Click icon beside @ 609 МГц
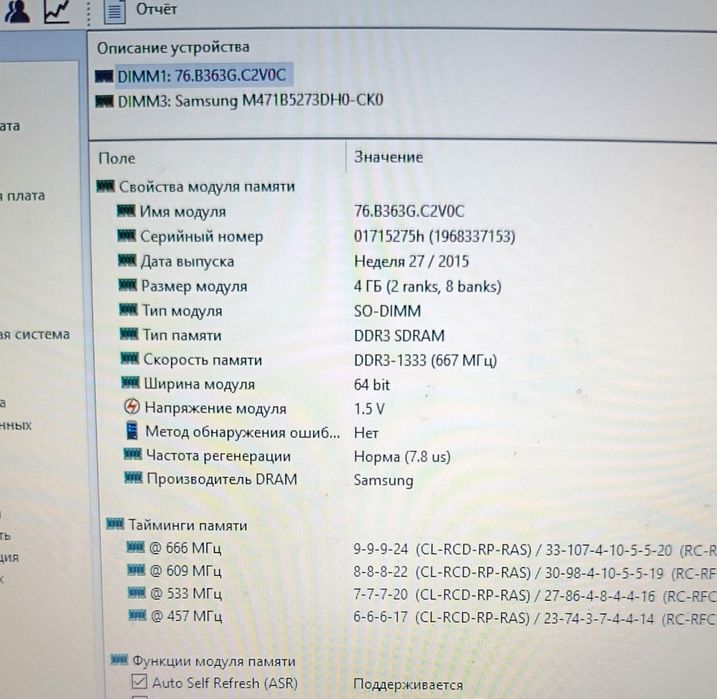The width and height of the screenshot is (717, 699). [x=136, y=570]
